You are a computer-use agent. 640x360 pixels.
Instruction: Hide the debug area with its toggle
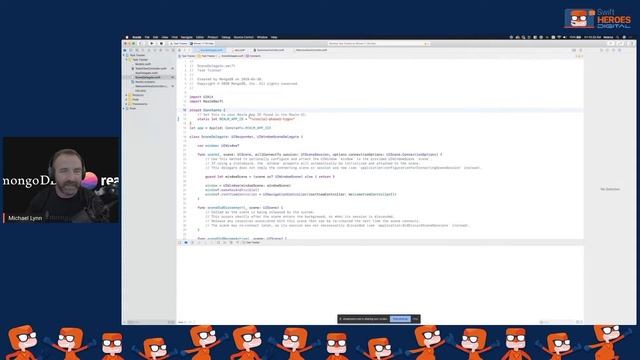[x=179, y=242]
